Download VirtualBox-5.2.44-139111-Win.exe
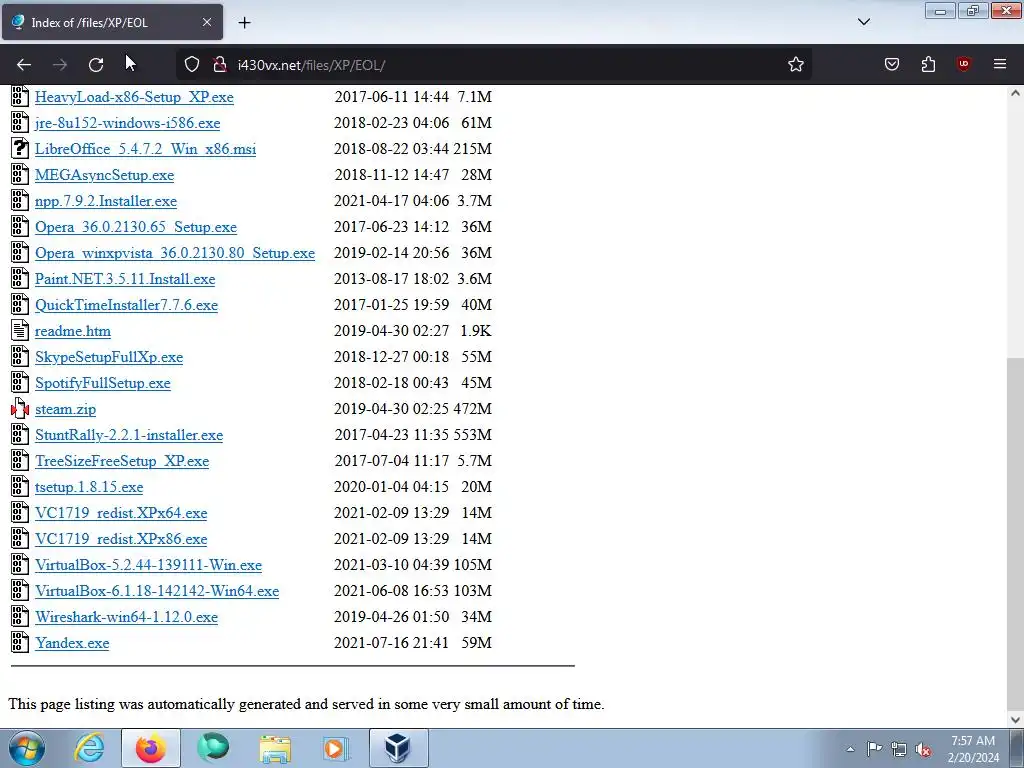This screenshot has height=768, width=1024. tap(148, 565)
